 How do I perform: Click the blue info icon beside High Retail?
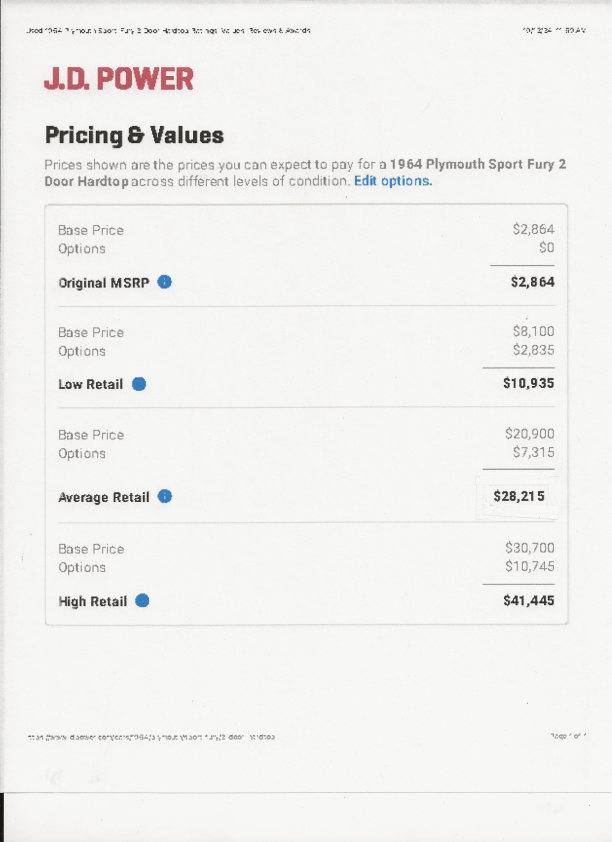tap(142, 600)
